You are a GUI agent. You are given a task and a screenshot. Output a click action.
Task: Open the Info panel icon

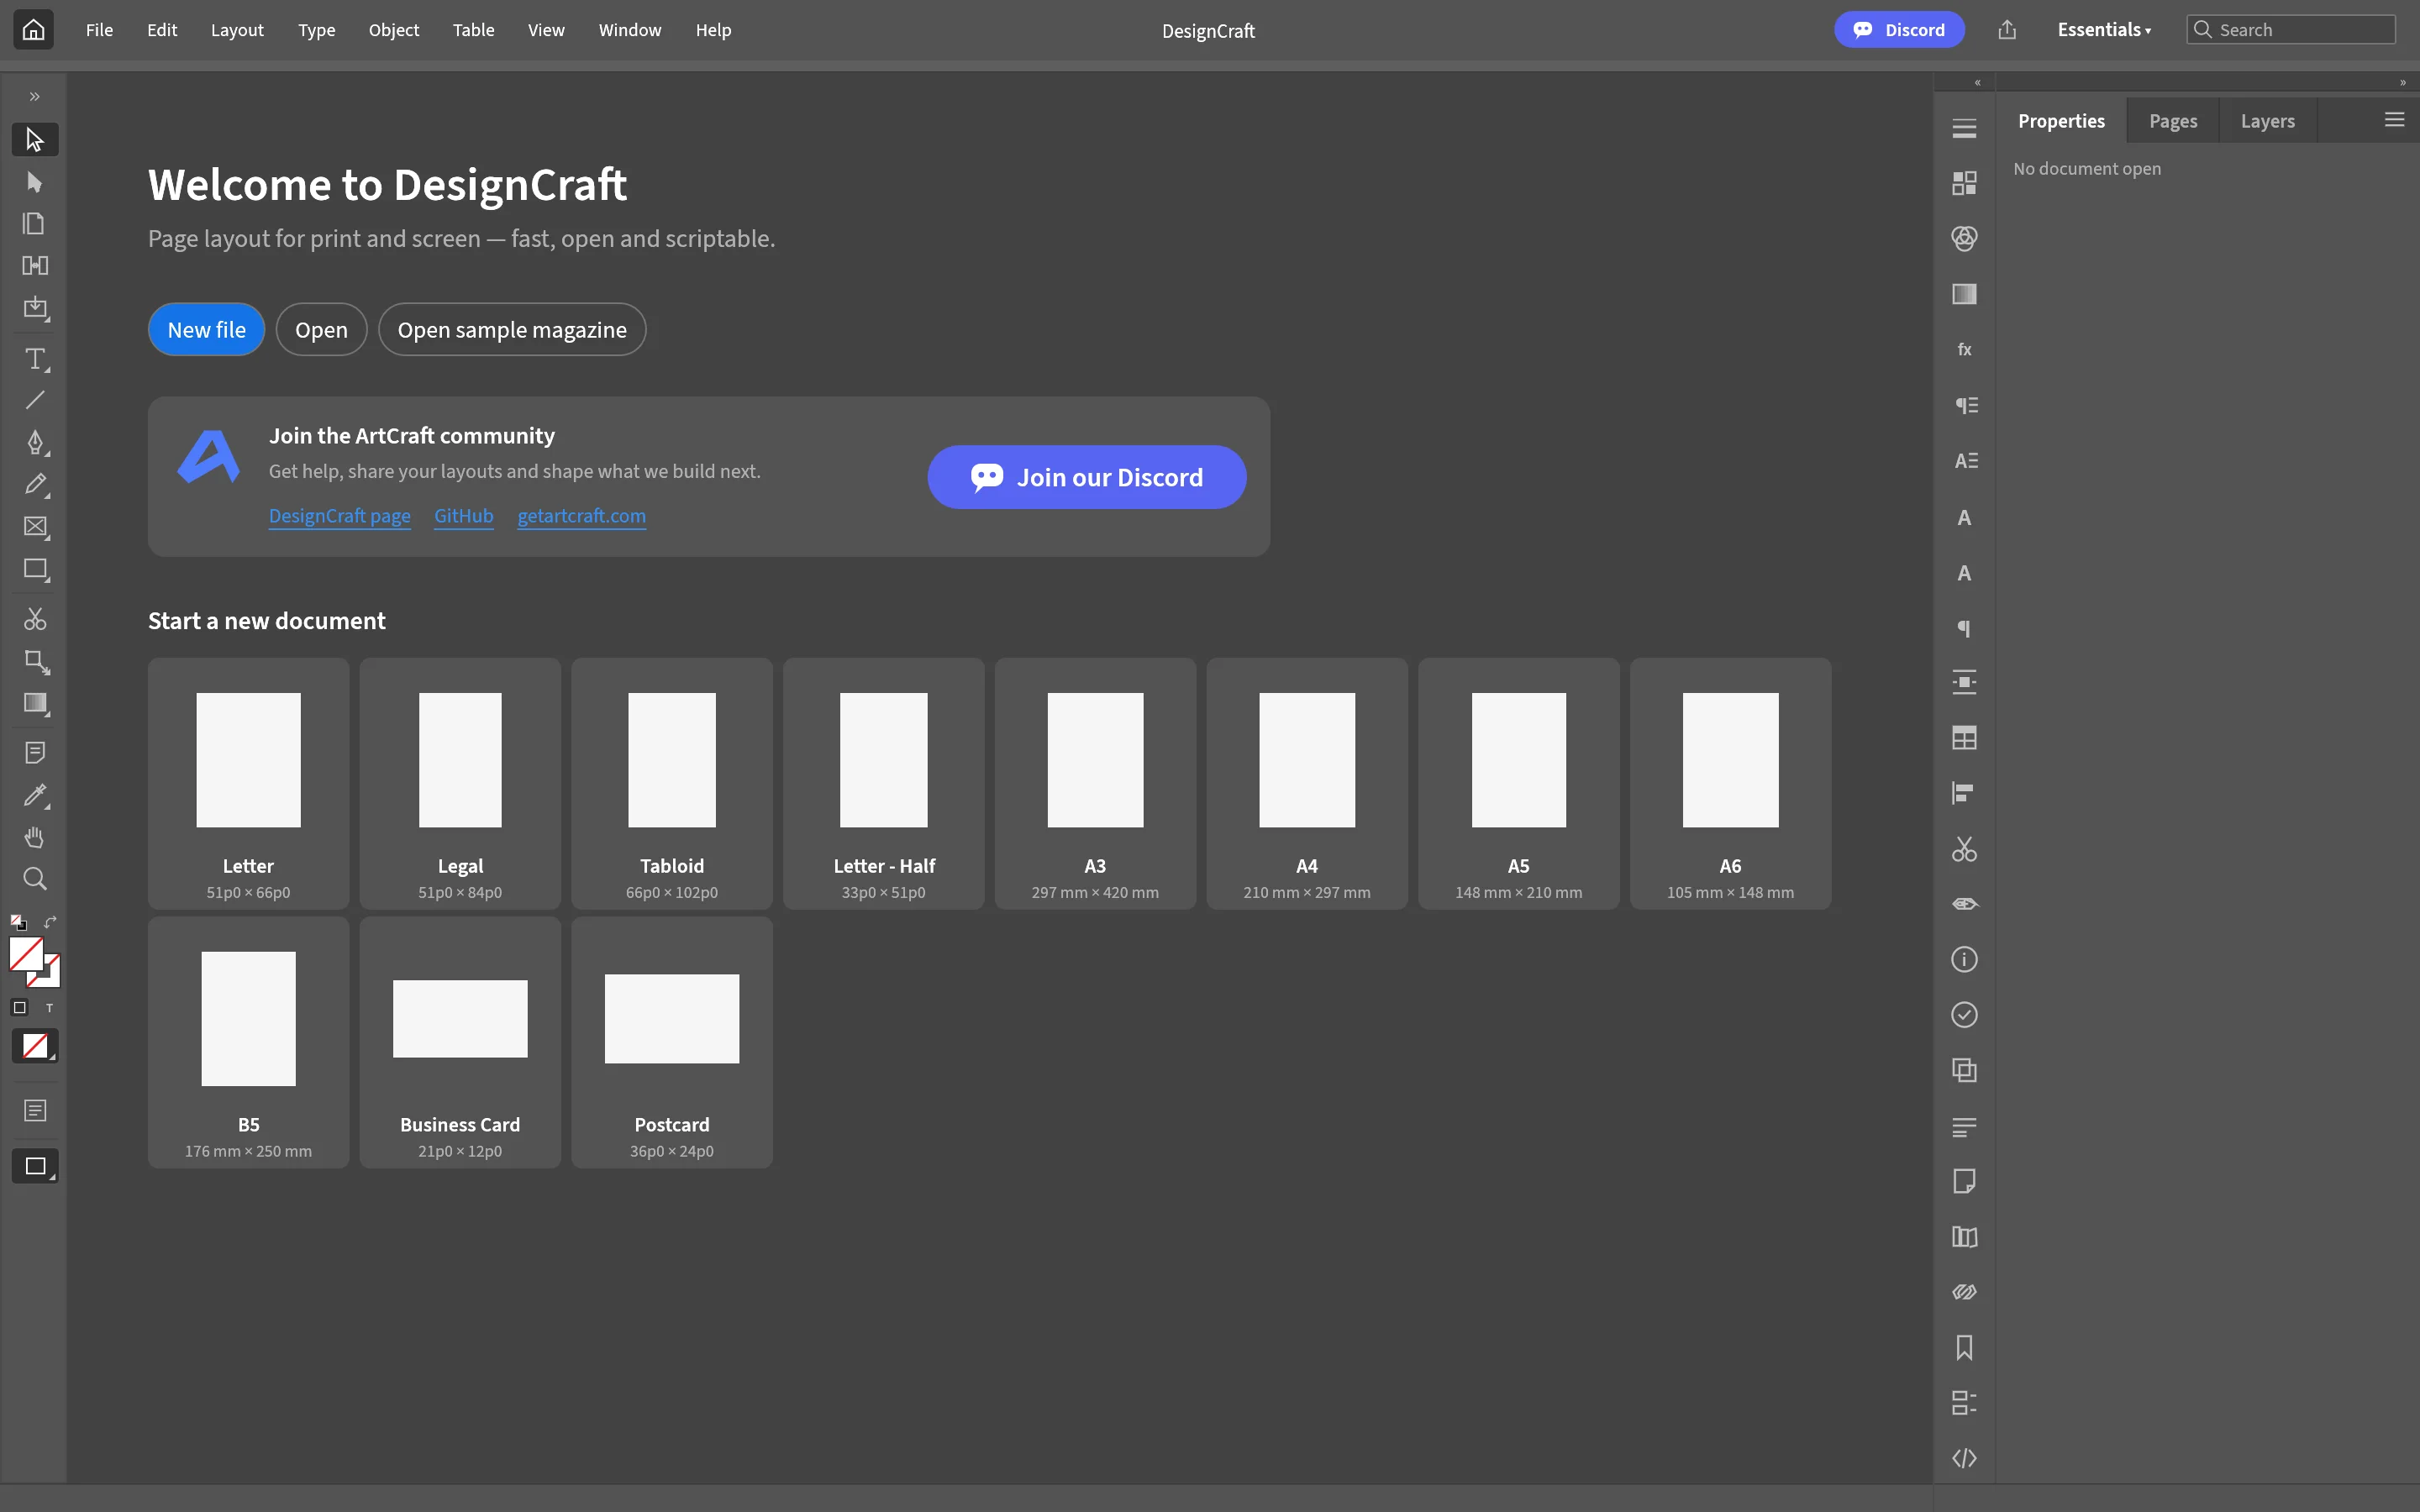click(x=1964, y=960)
